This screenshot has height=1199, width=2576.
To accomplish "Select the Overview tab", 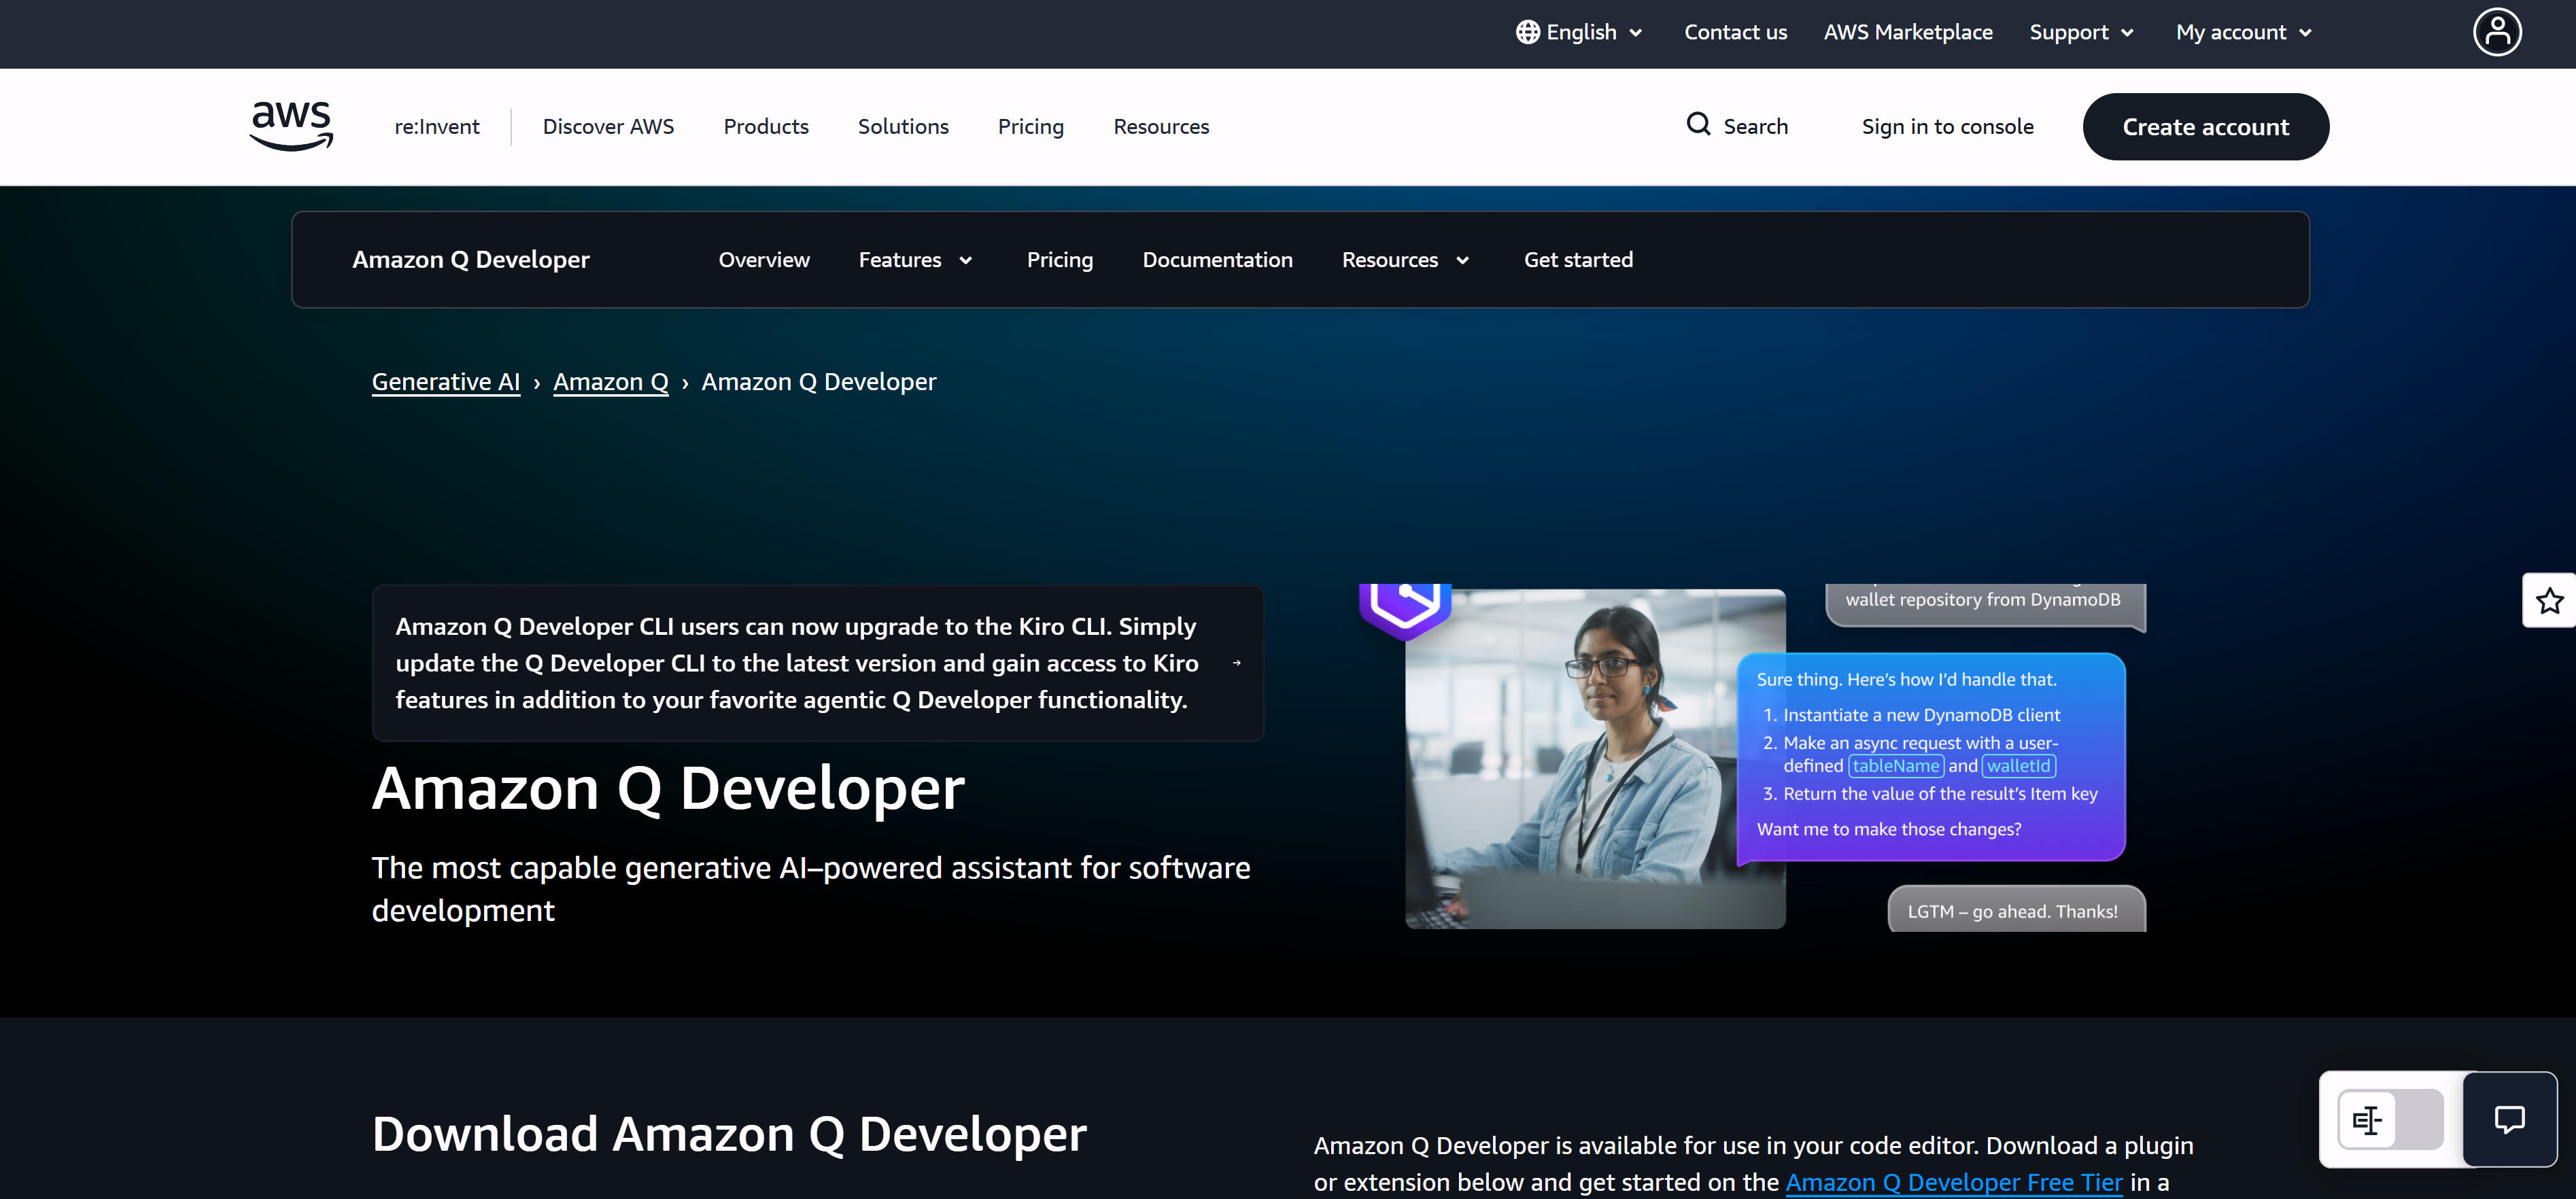I will point(763,259).
